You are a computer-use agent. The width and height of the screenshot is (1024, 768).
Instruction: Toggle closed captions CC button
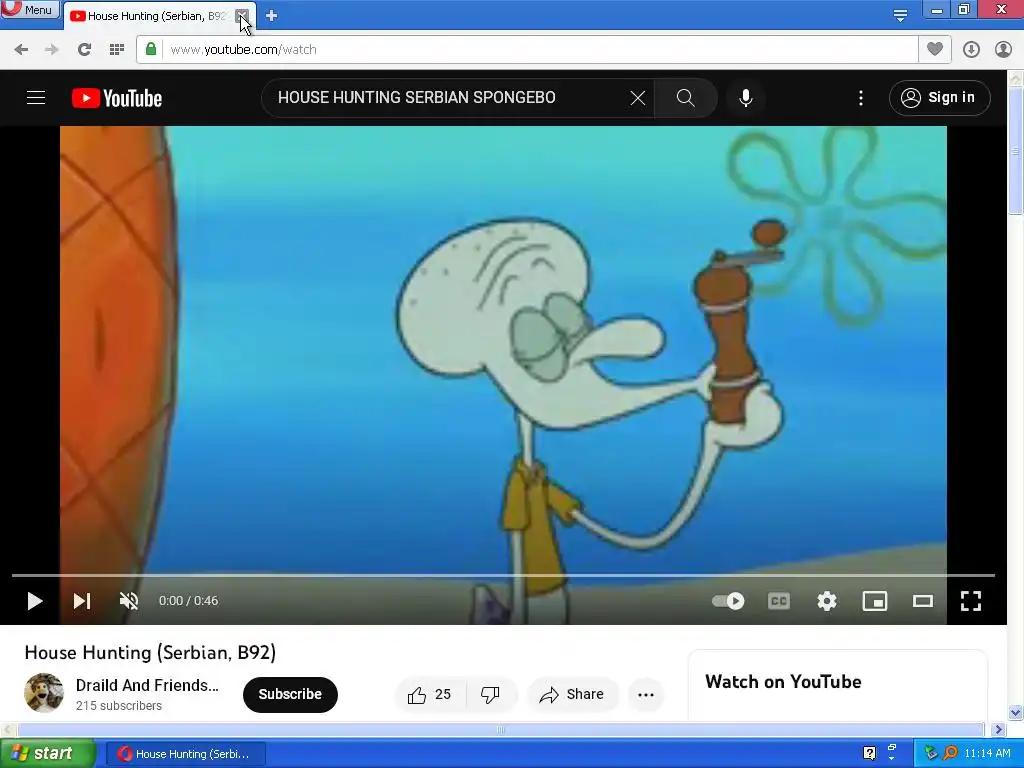tap(778, 601)
